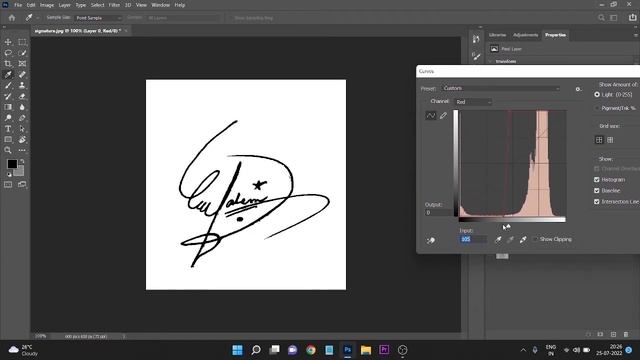Select the Clone Stamp tool
The height and width of the screenshot is (360, 640).
tap(22, 85)
